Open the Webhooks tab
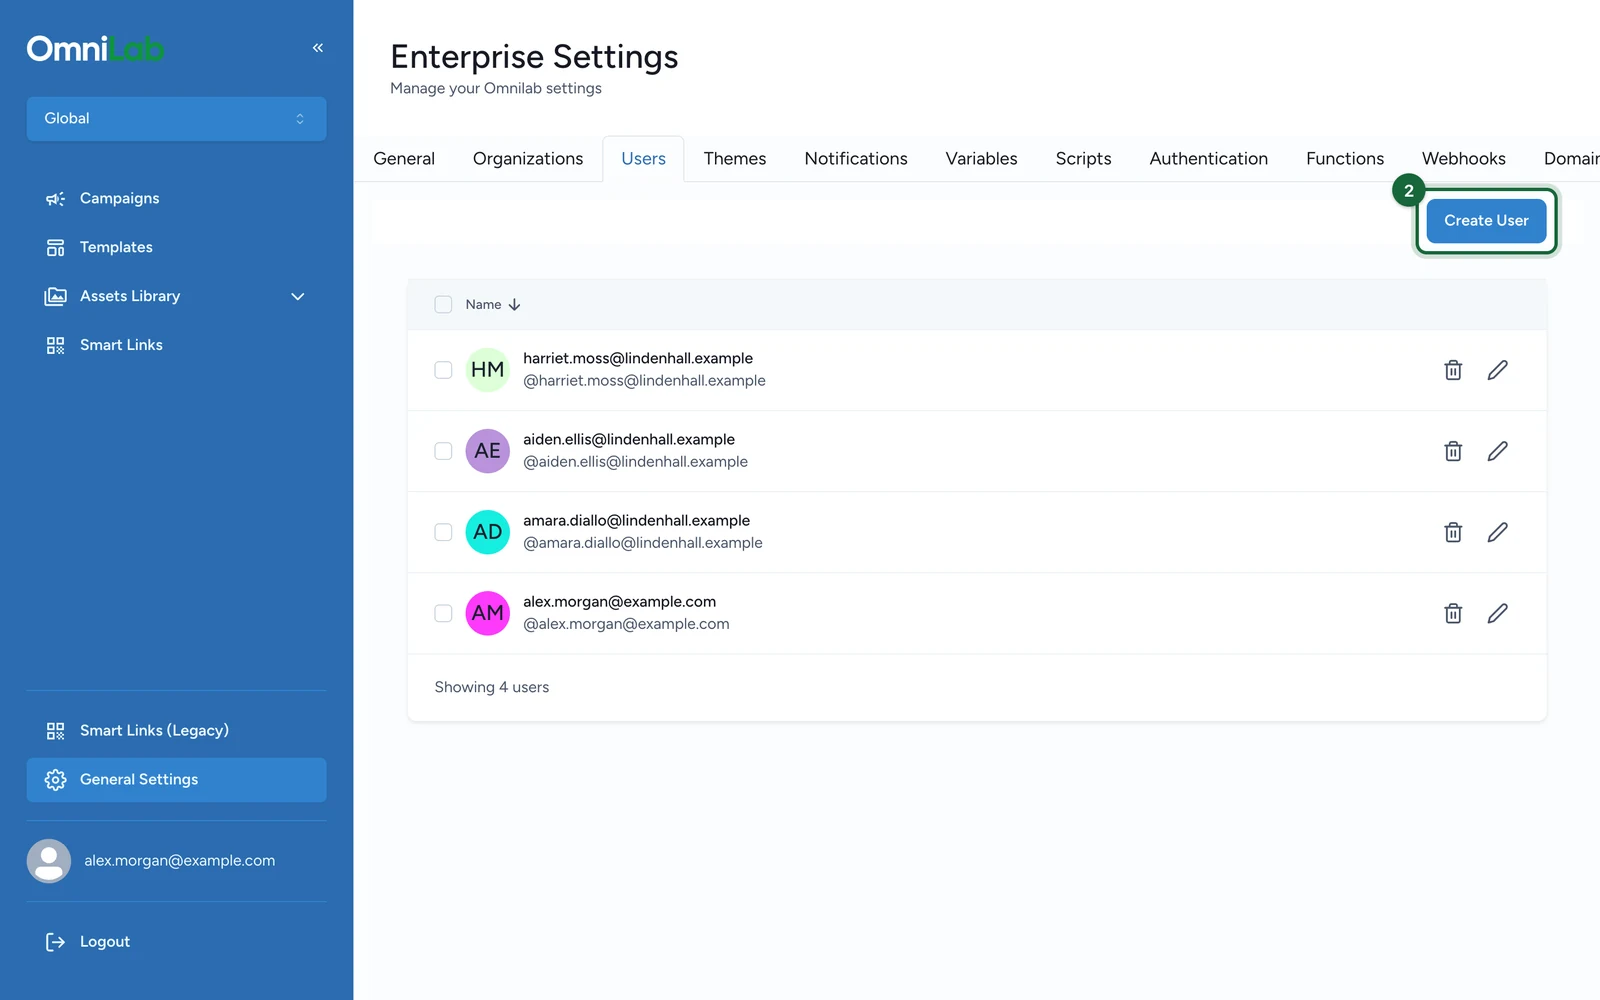Viewport: 1600px width, 1000px height. tap(1464, 159)
